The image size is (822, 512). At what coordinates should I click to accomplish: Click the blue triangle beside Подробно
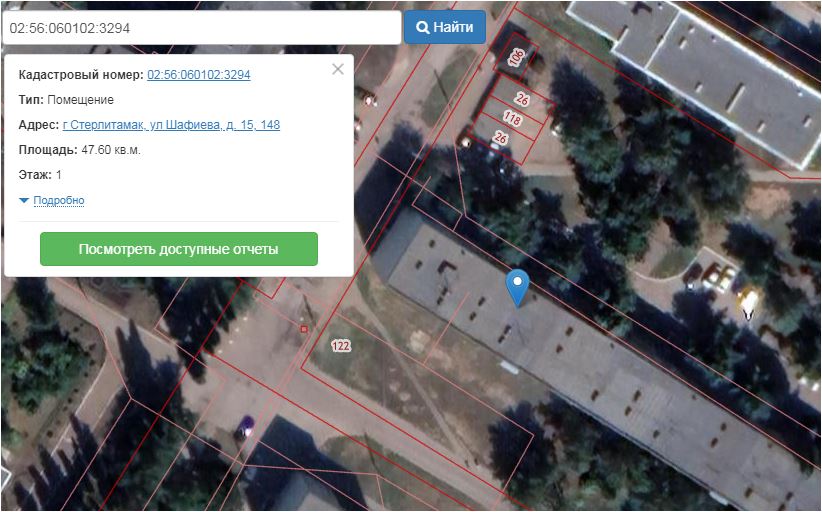click(x=24, y=201)
